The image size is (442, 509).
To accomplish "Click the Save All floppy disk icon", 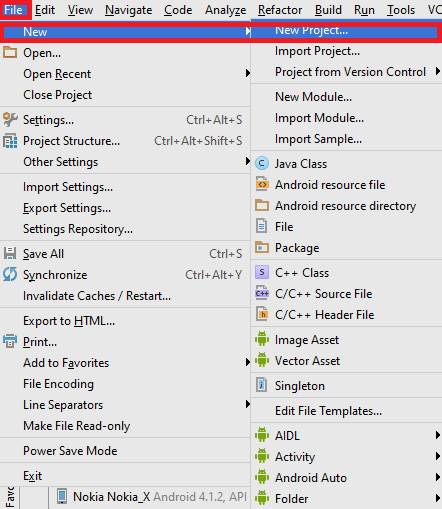I will 10,253.
